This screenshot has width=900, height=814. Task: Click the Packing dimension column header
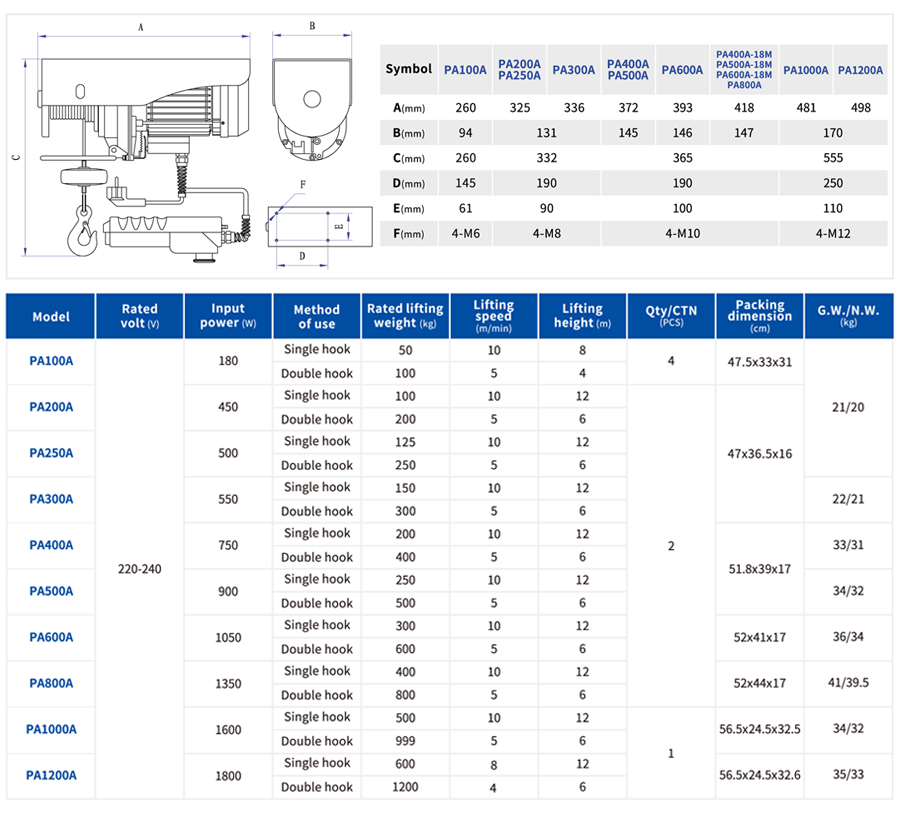coord(759,315)
